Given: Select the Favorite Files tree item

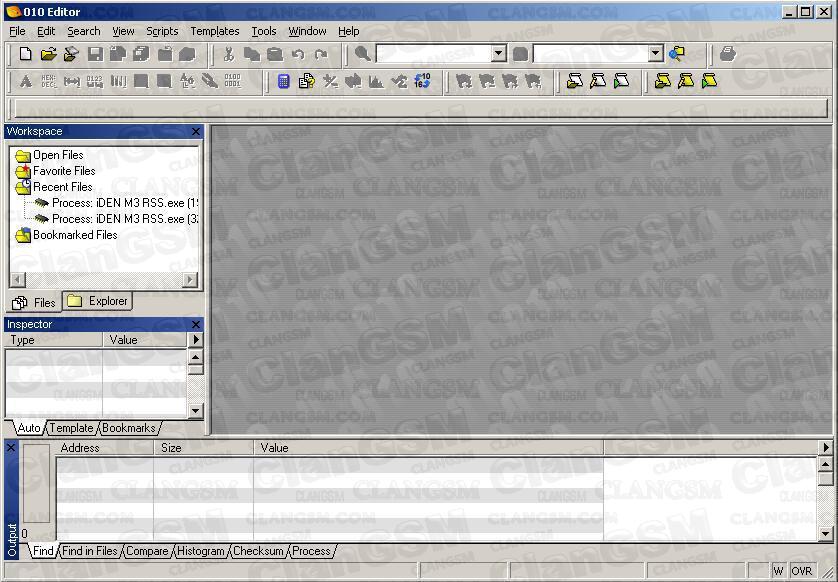Looking at the screenshot, I should click(x=64, y=171).
